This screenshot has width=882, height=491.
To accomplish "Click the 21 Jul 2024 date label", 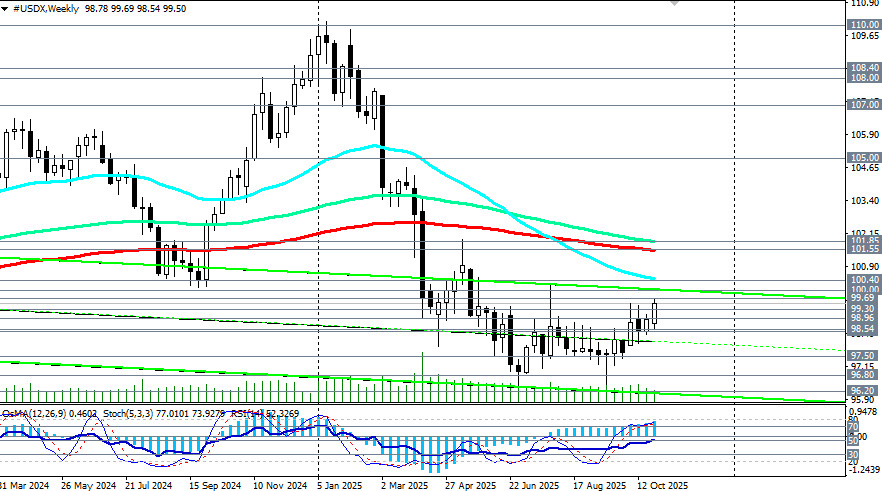I will [x=148, y=485].
